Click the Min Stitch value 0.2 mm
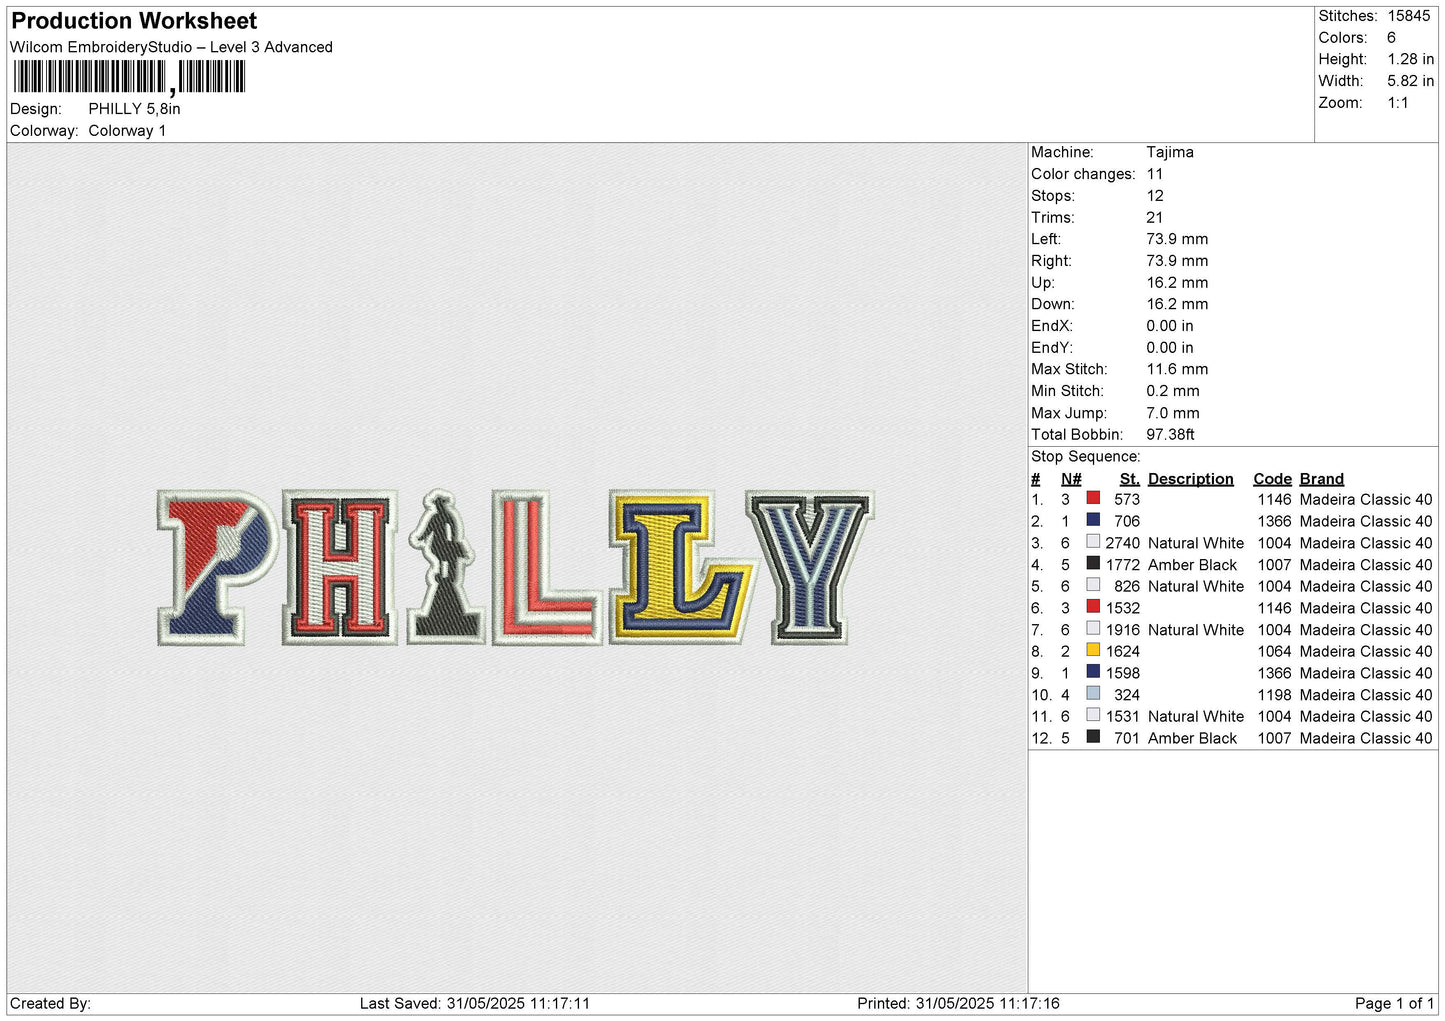The height and width of the screenshot is (1021, 1445). click(1172, 391)
